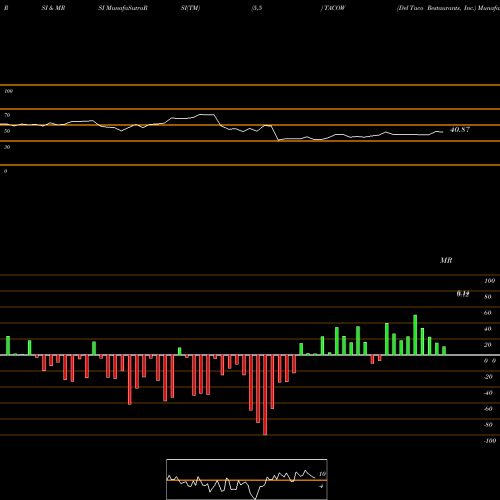Click the 'B' letter at header start

6,8
